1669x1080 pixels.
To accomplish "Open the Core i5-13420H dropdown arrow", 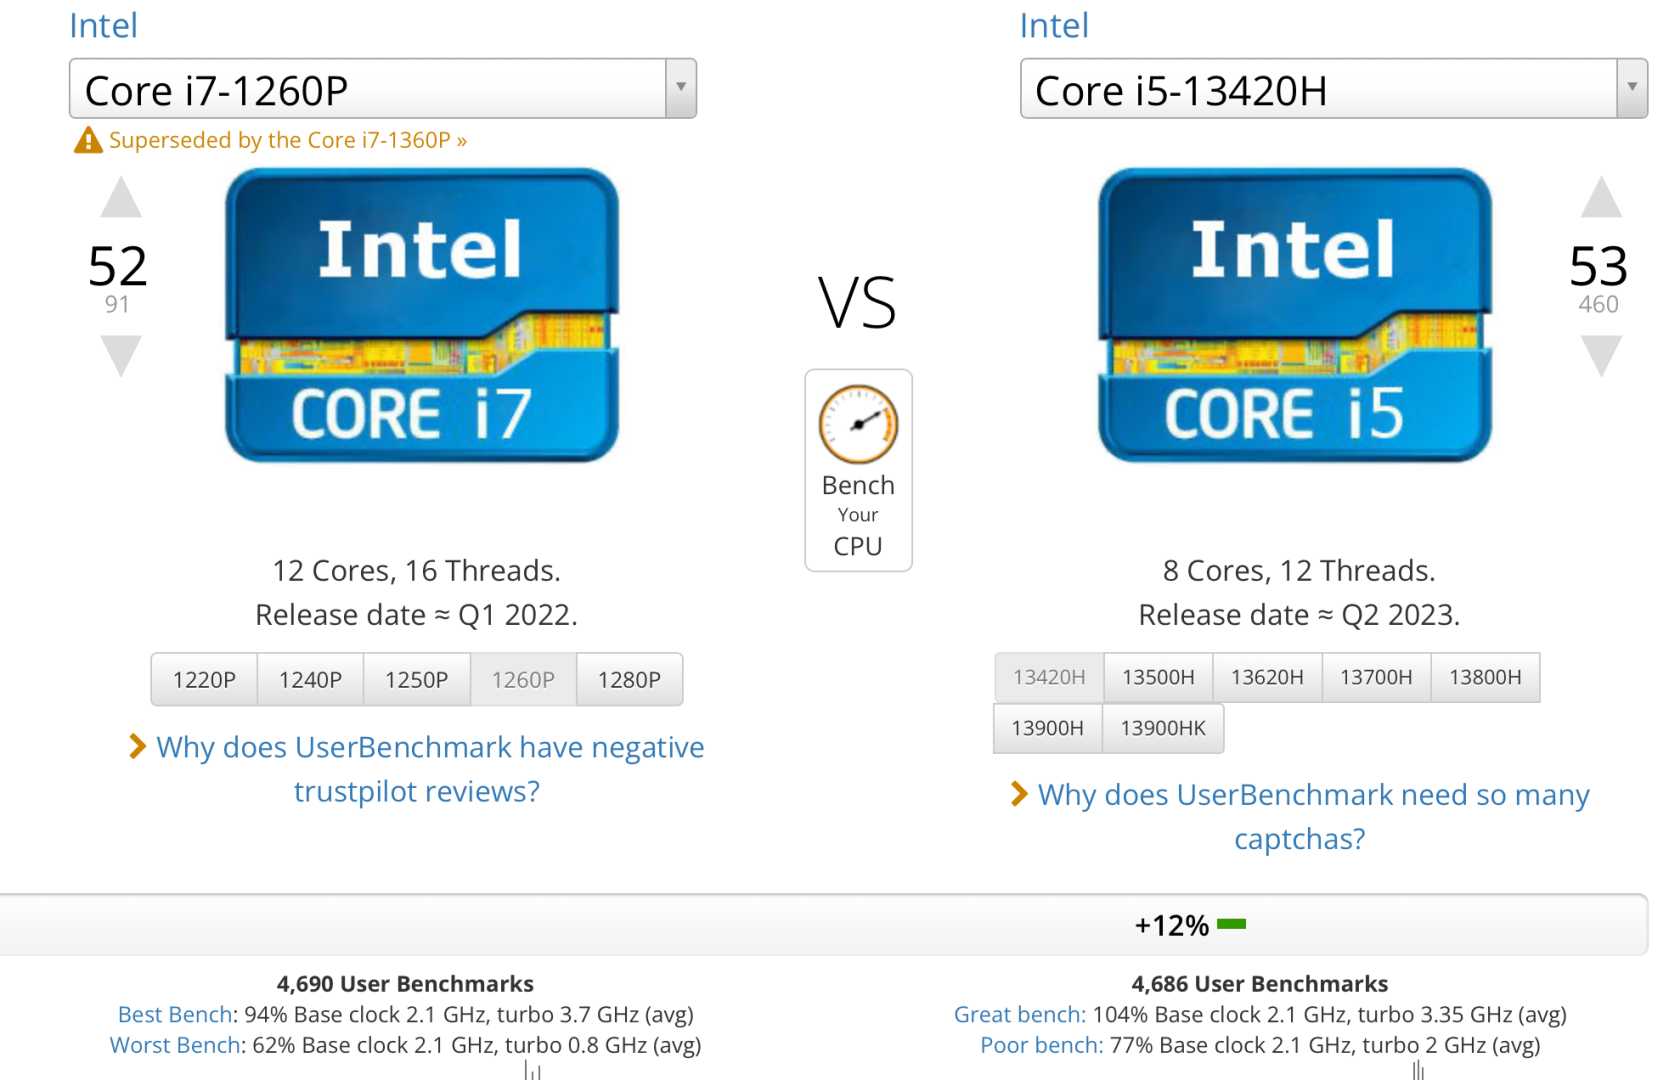I will pos(1632,88).
